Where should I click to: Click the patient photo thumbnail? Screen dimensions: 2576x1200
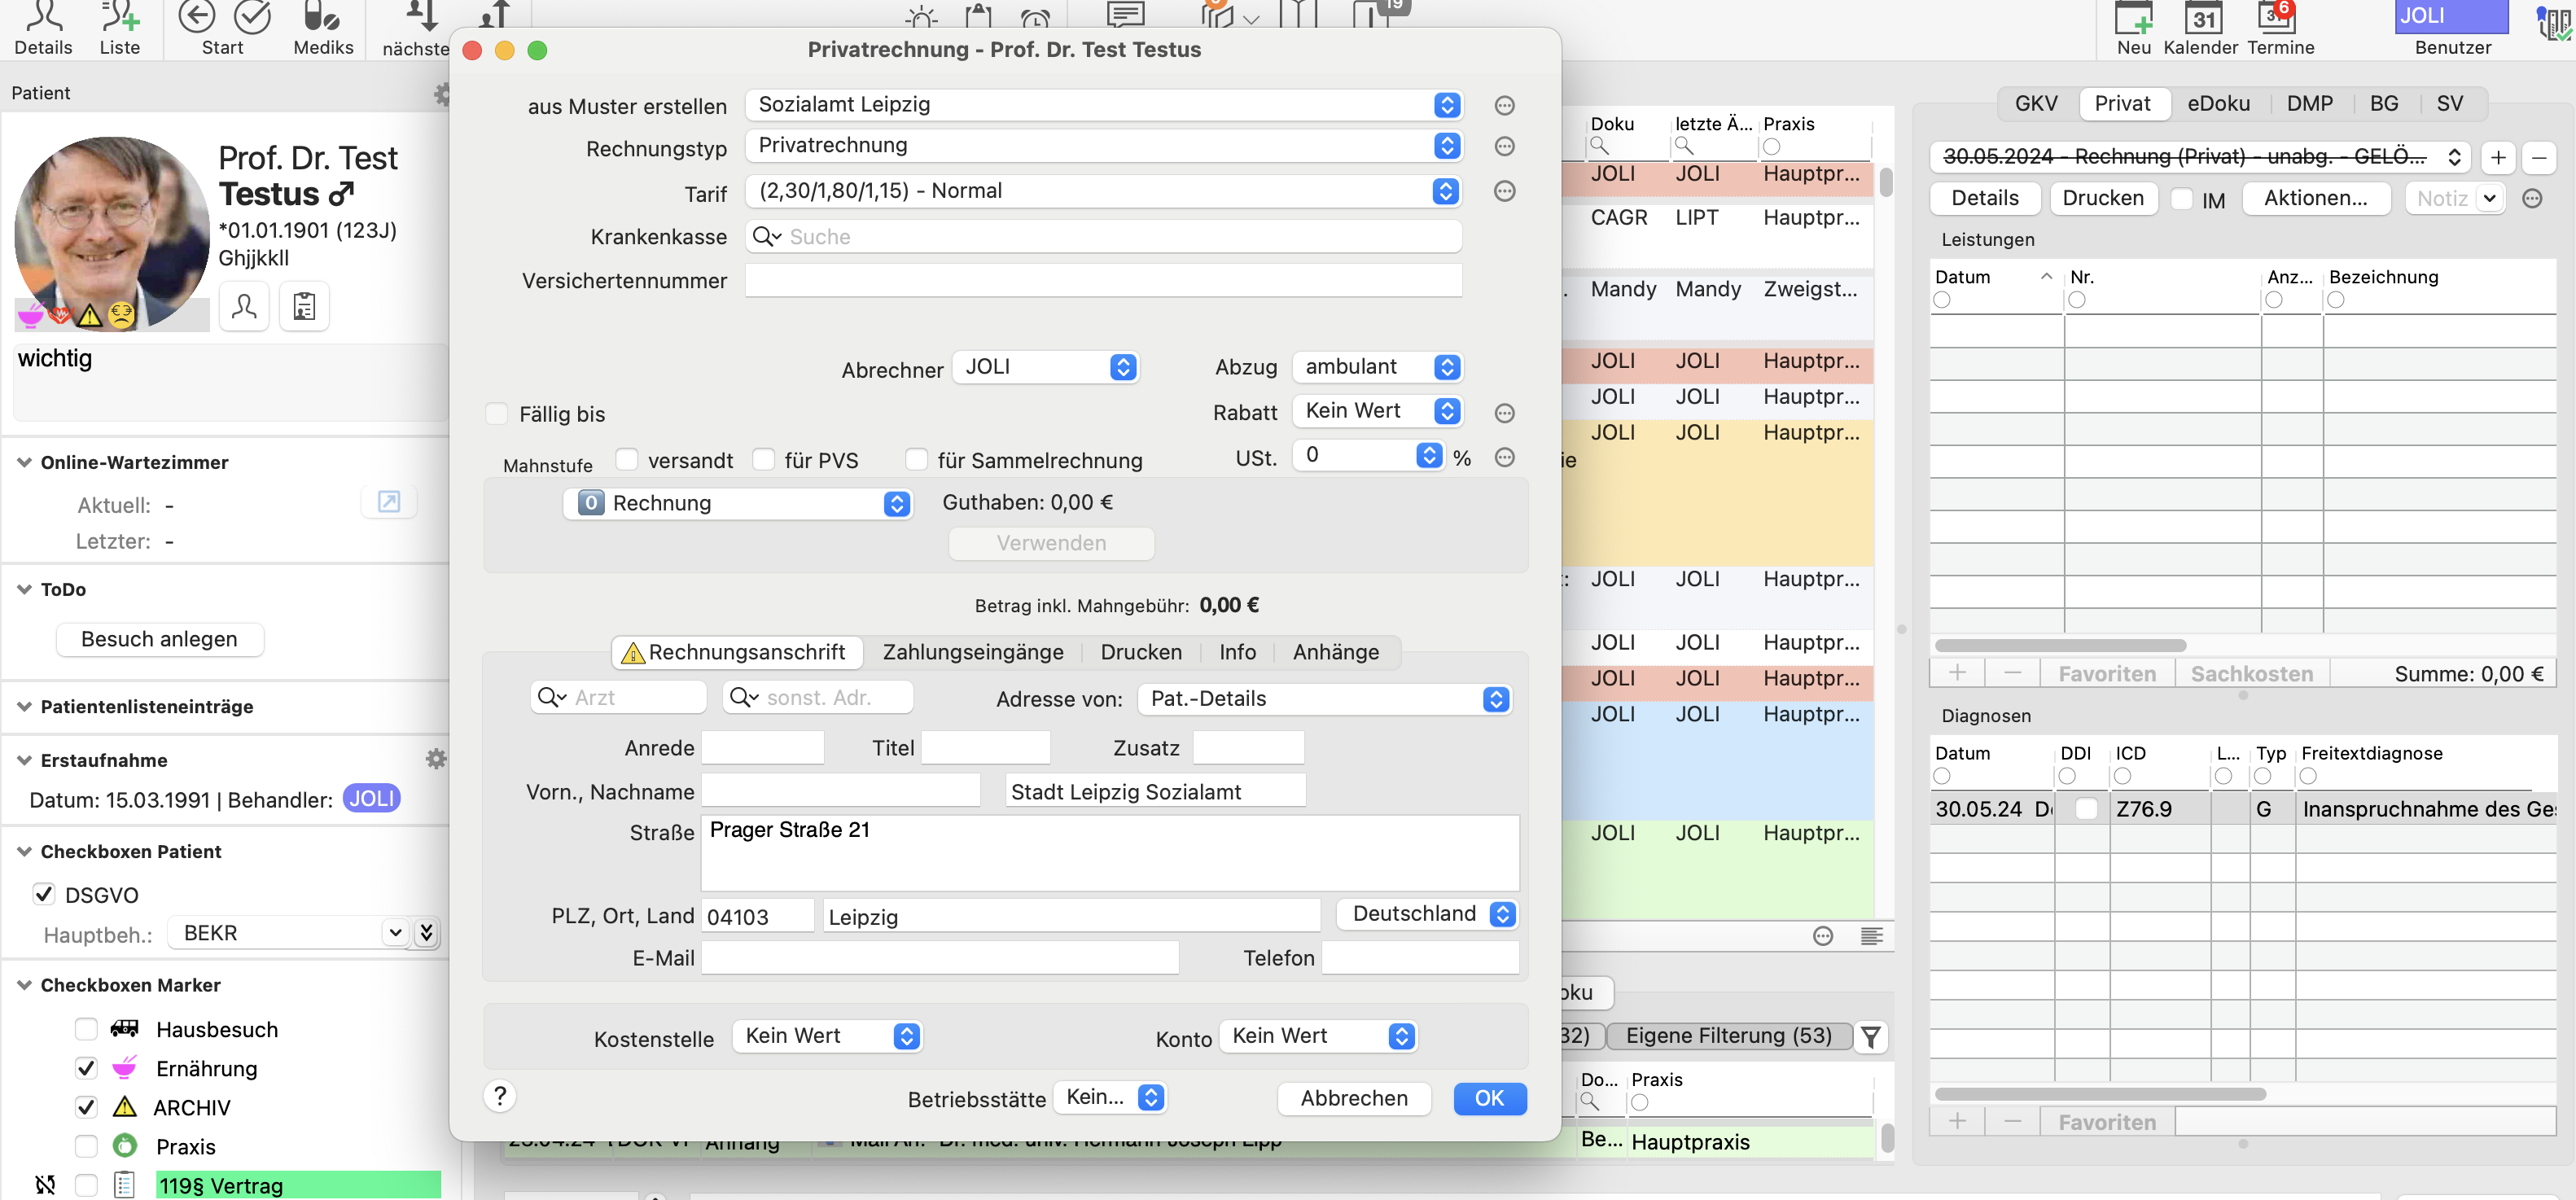coord(112,234)
